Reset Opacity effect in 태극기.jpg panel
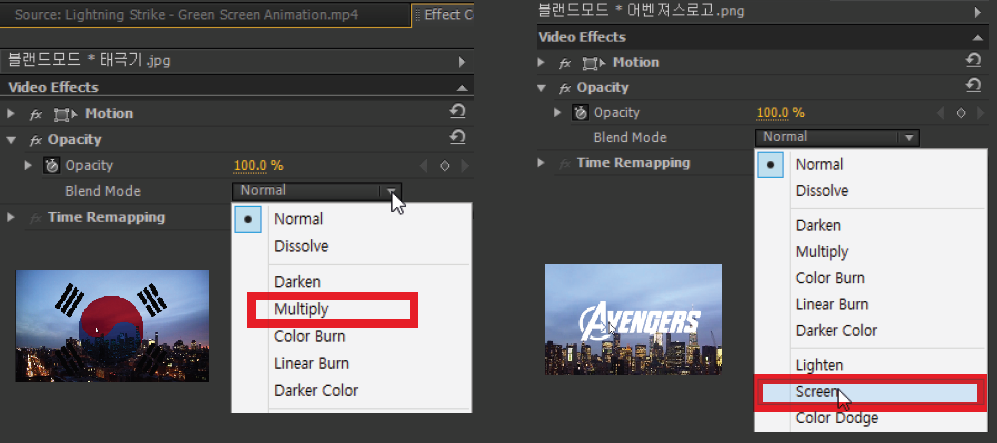This screenshot has width=997, height=443. [457, 137]
